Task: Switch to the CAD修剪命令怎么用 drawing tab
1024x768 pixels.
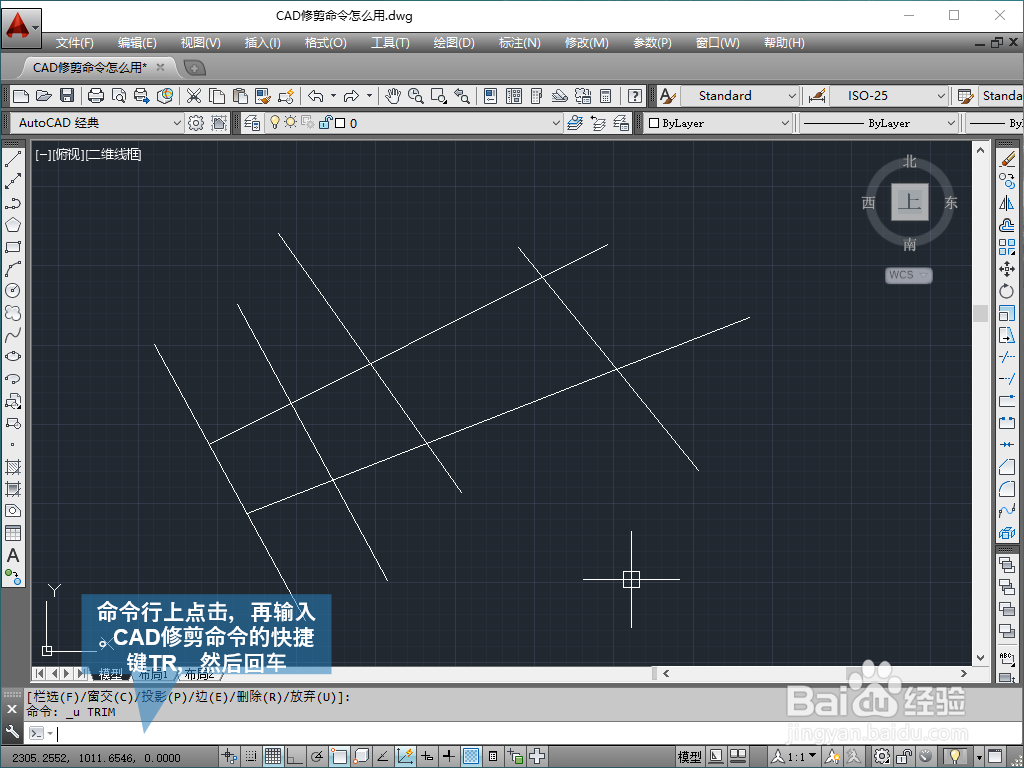Action: tap(90, 67)
